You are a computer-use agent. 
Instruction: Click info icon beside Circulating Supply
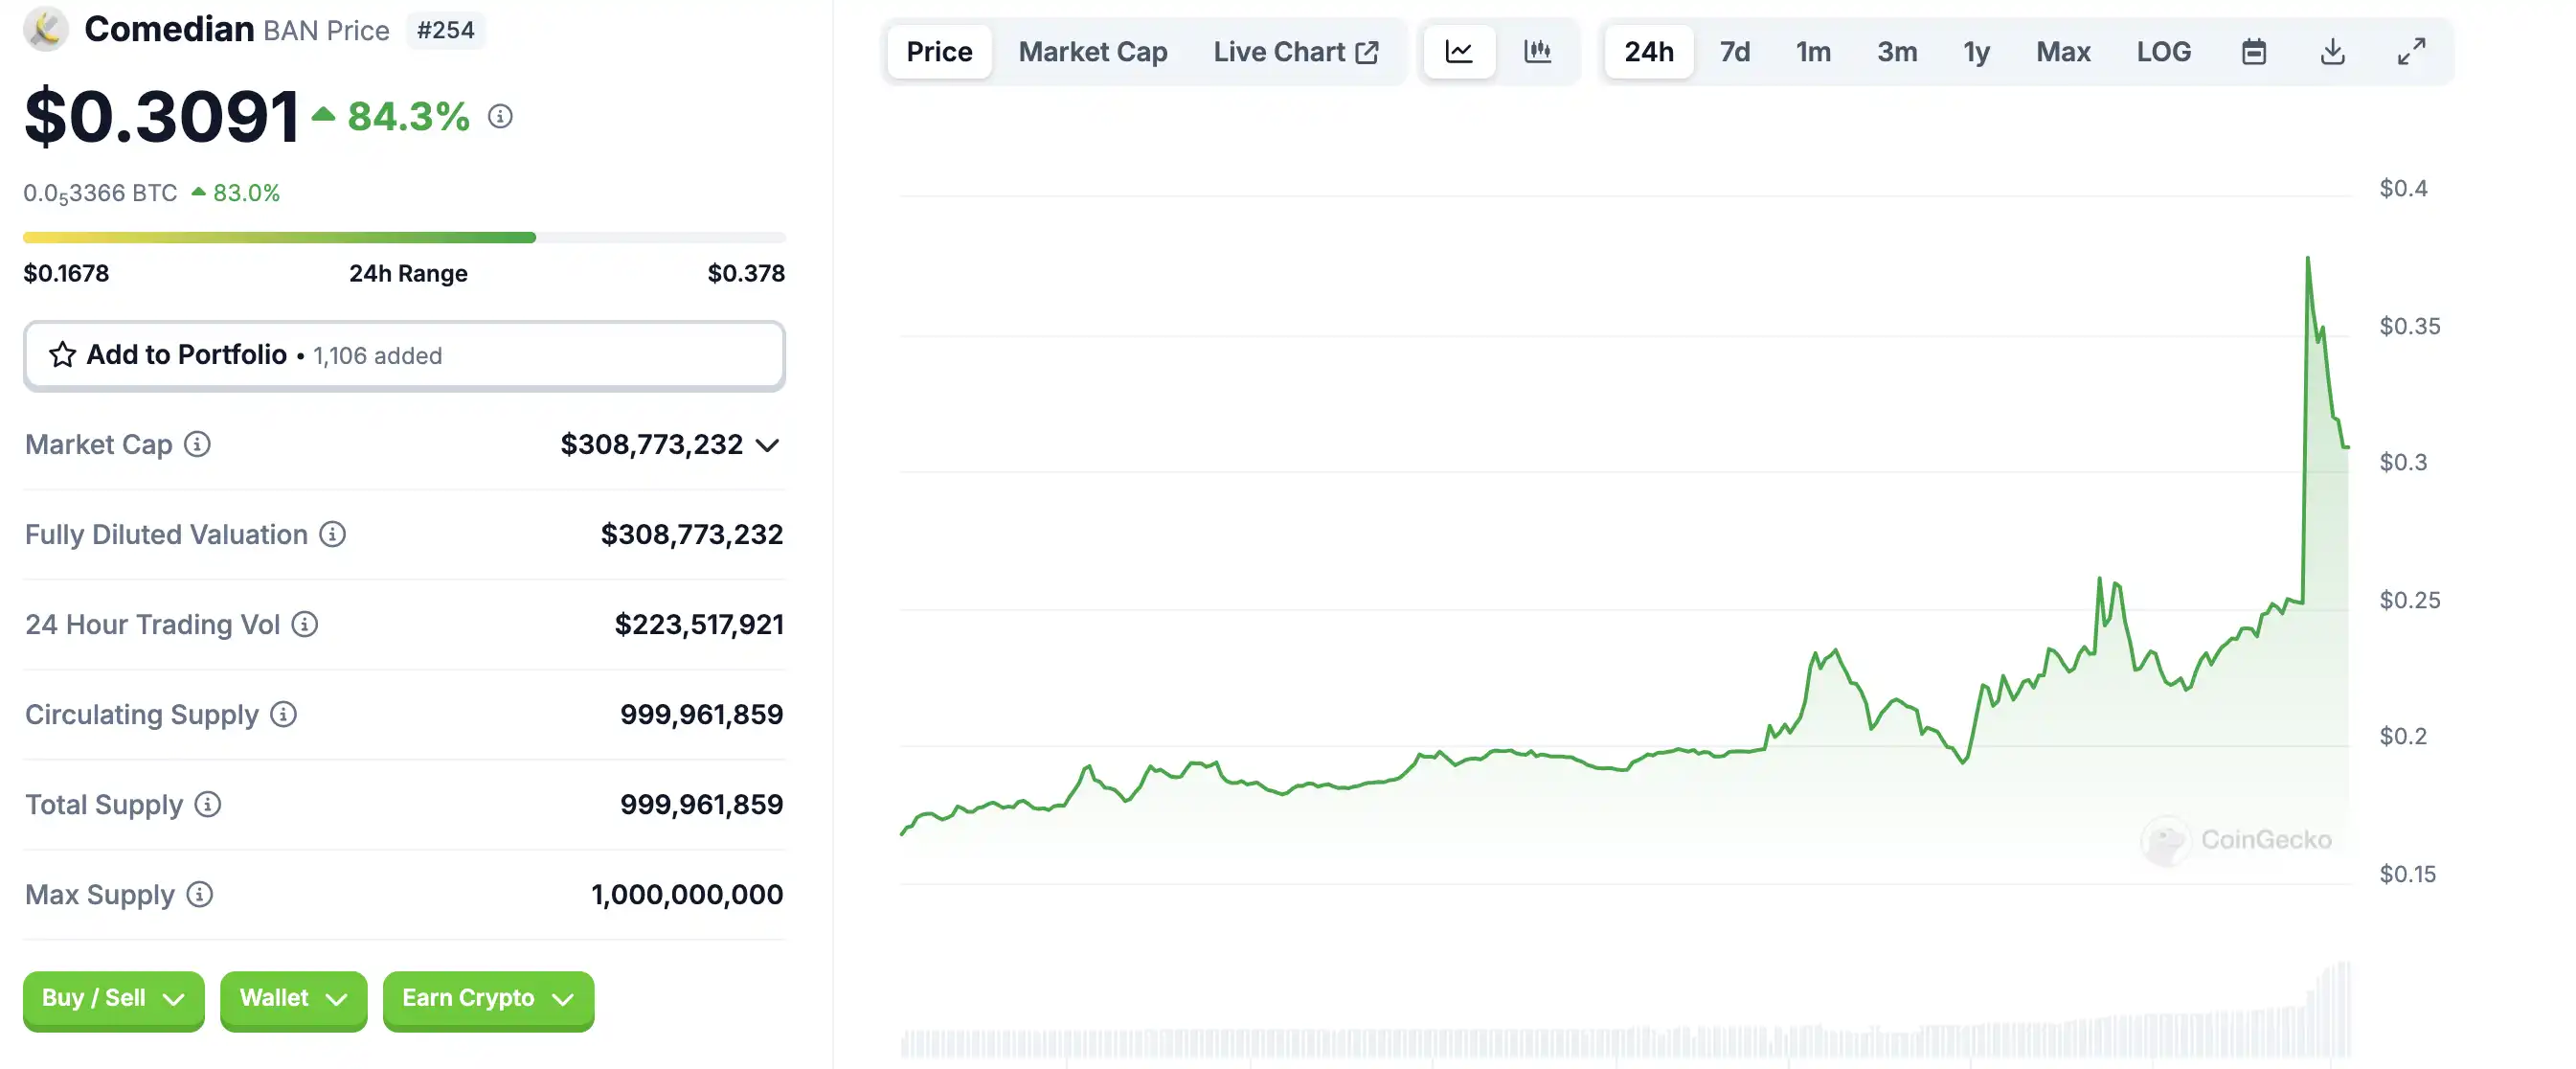[x=284, y=714]
